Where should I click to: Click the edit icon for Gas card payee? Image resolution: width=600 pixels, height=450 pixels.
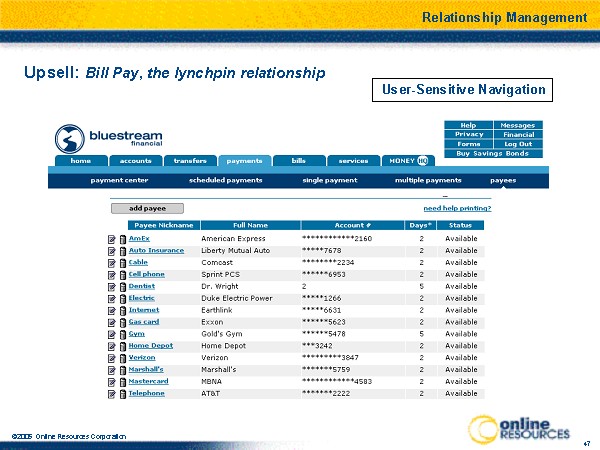pyautogui.click(x=112, y=322)
